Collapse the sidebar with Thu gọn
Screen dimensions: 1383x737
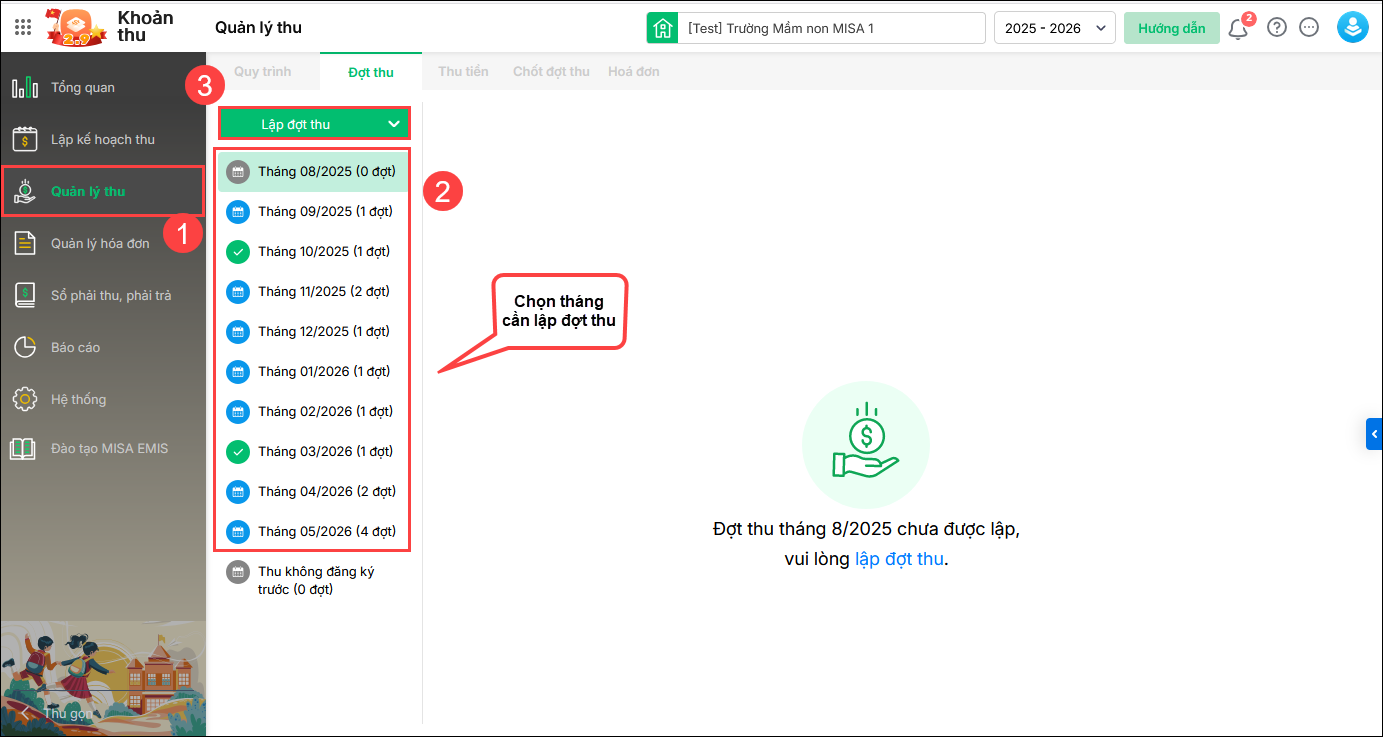56,714
